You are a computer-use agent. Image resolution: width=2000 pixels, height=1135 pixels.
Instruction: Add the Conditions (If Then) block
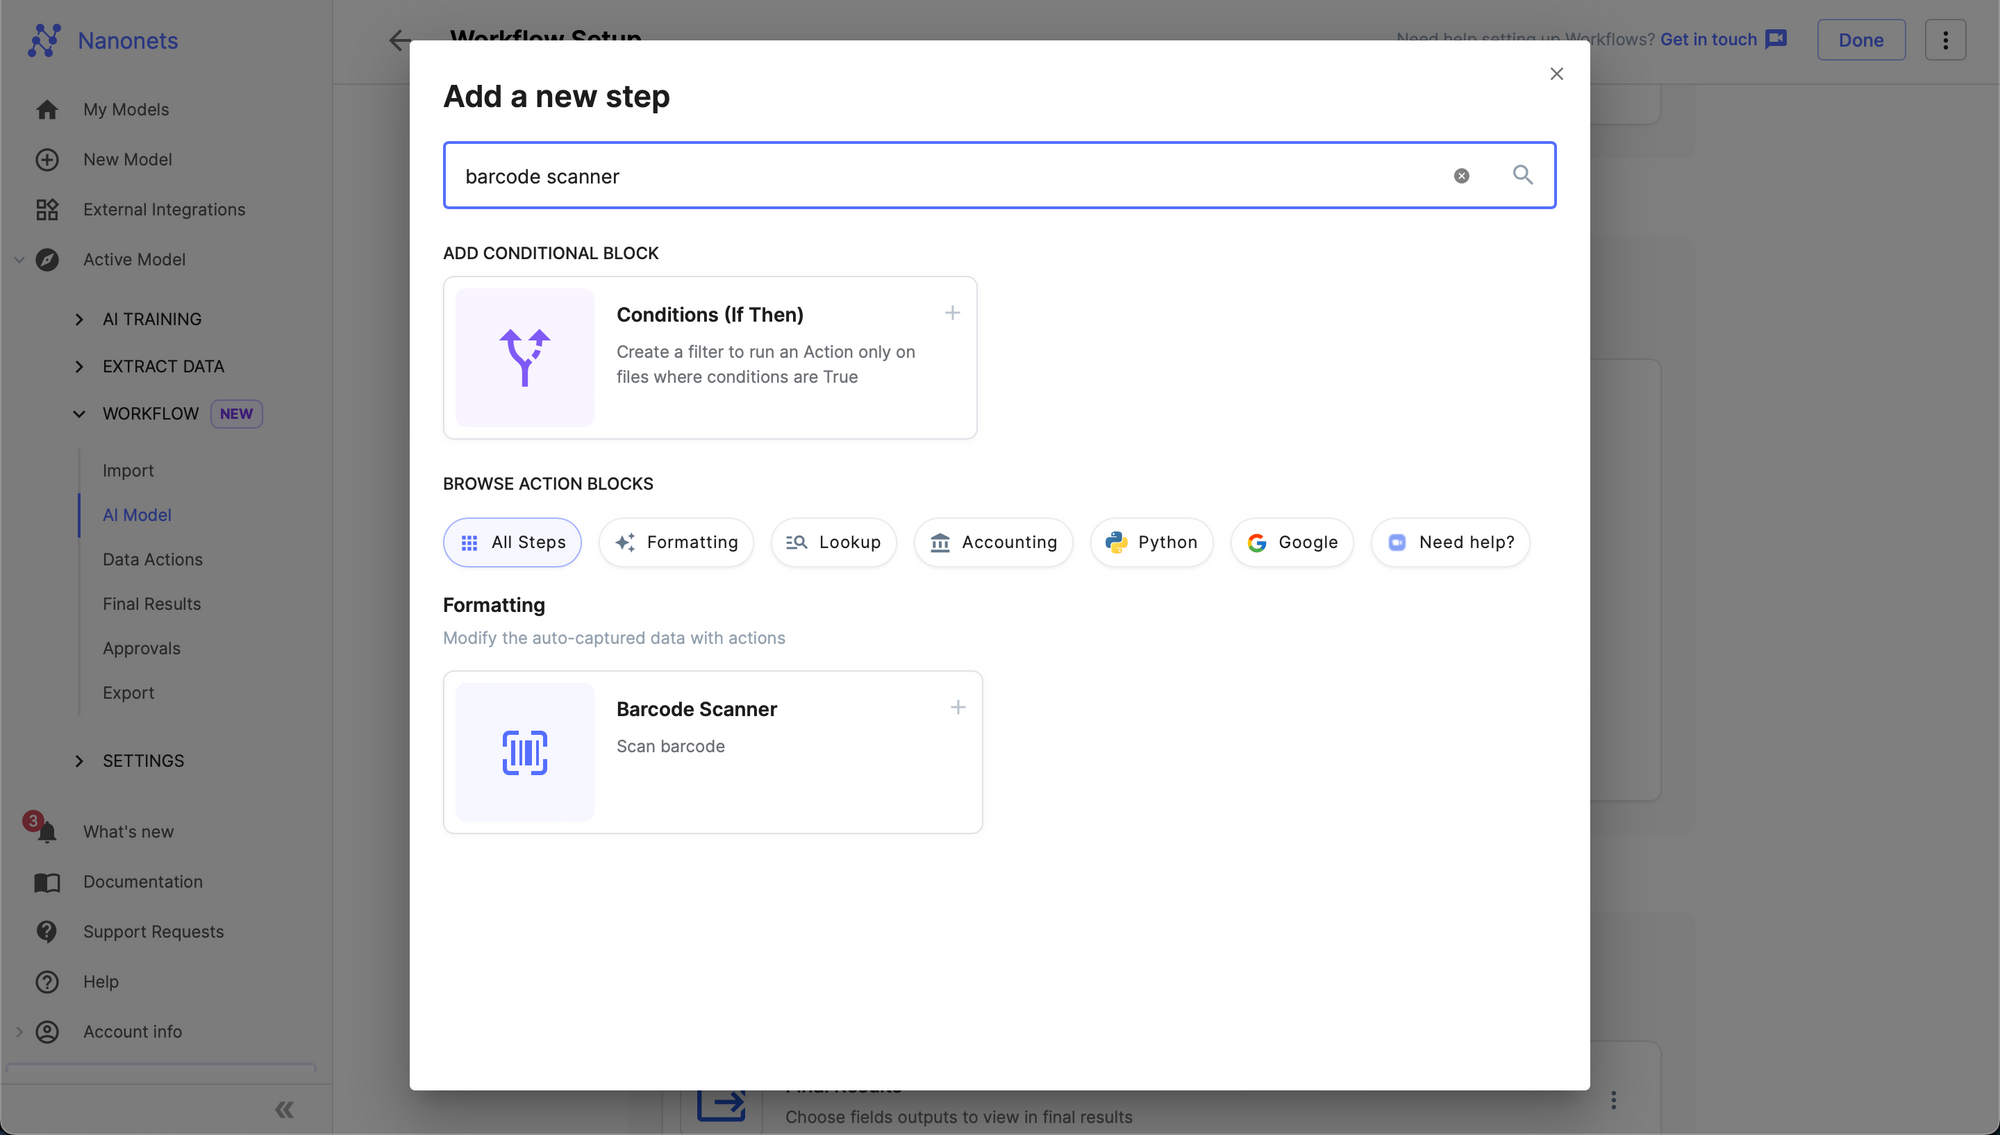point(952,313)
